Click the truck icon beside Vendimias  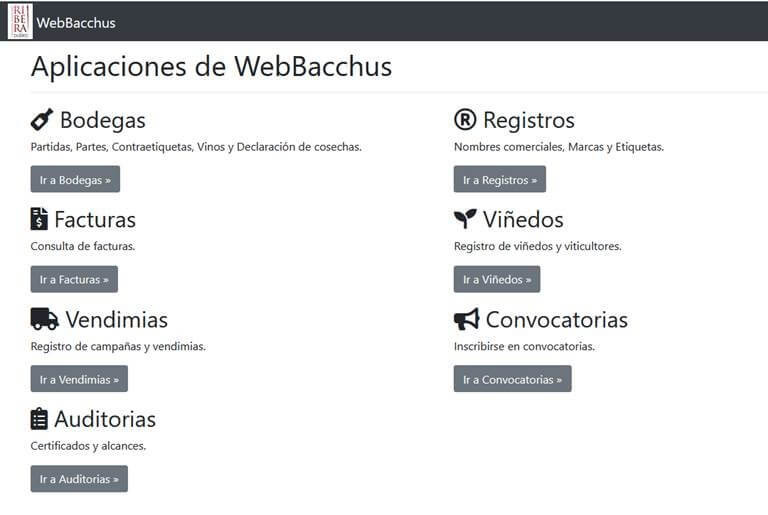coord(45,319)
